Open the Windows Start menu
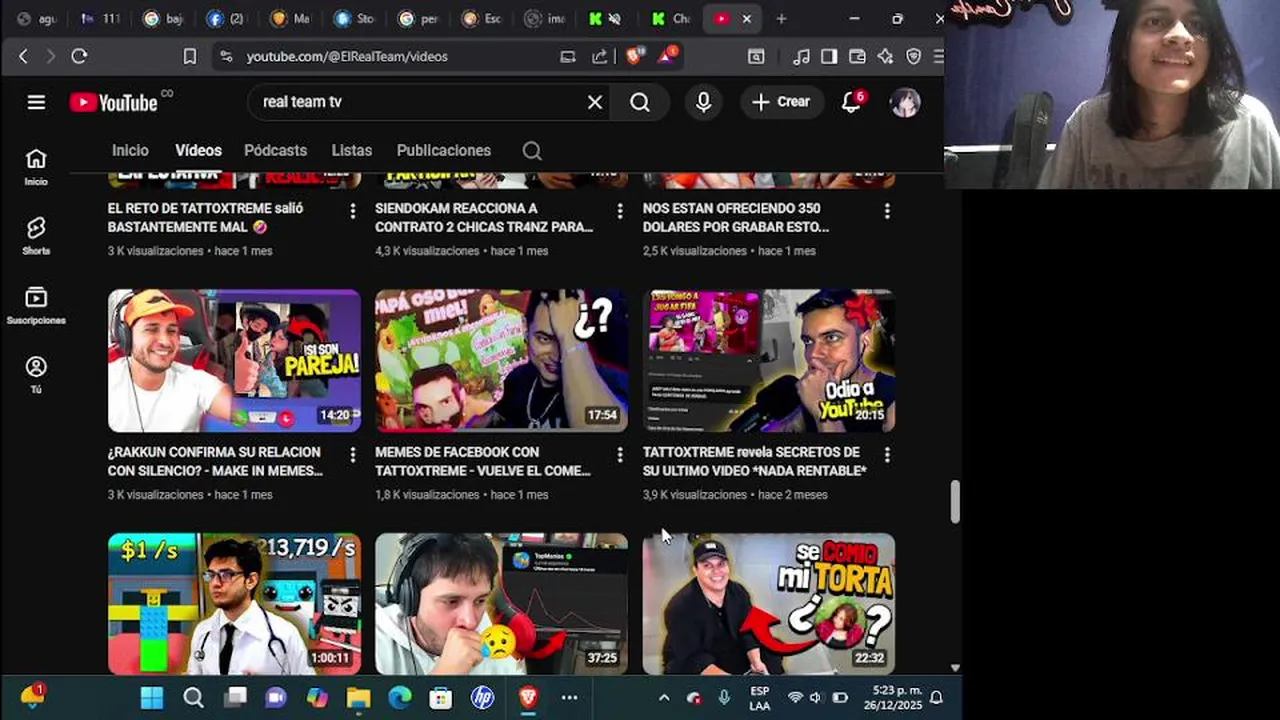The width and height of the screenshot is (1280, 720). click(x=152, y=697)
